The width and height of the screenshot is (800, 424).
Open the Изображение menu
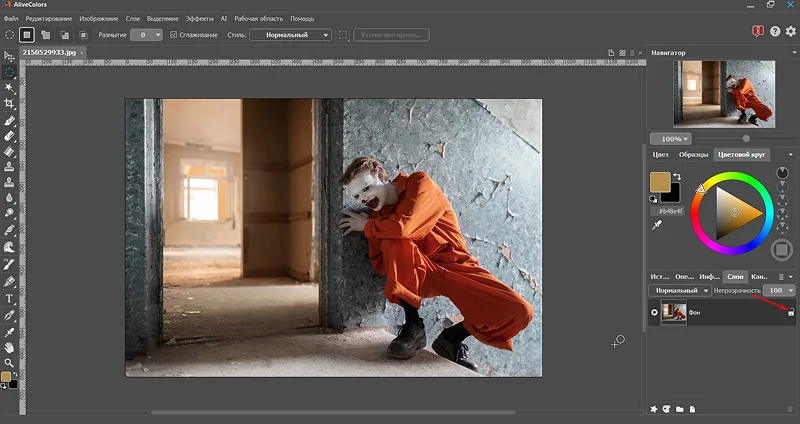99,18
